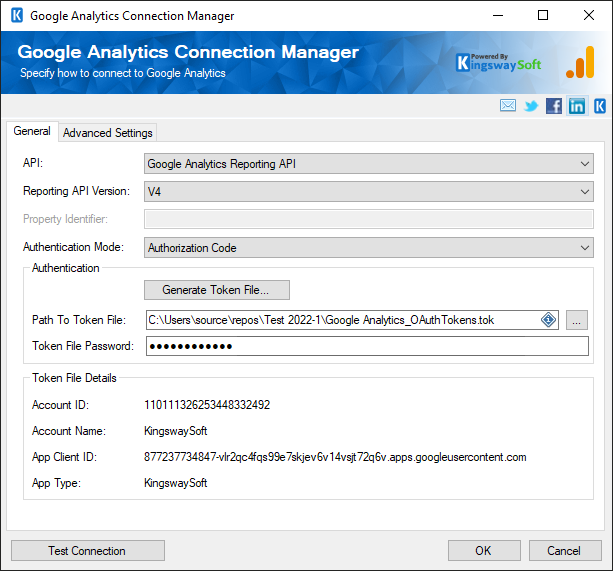Click the Account Name value KingswaySoft
This screenshot has width=613, height=571.
point(176,431)
